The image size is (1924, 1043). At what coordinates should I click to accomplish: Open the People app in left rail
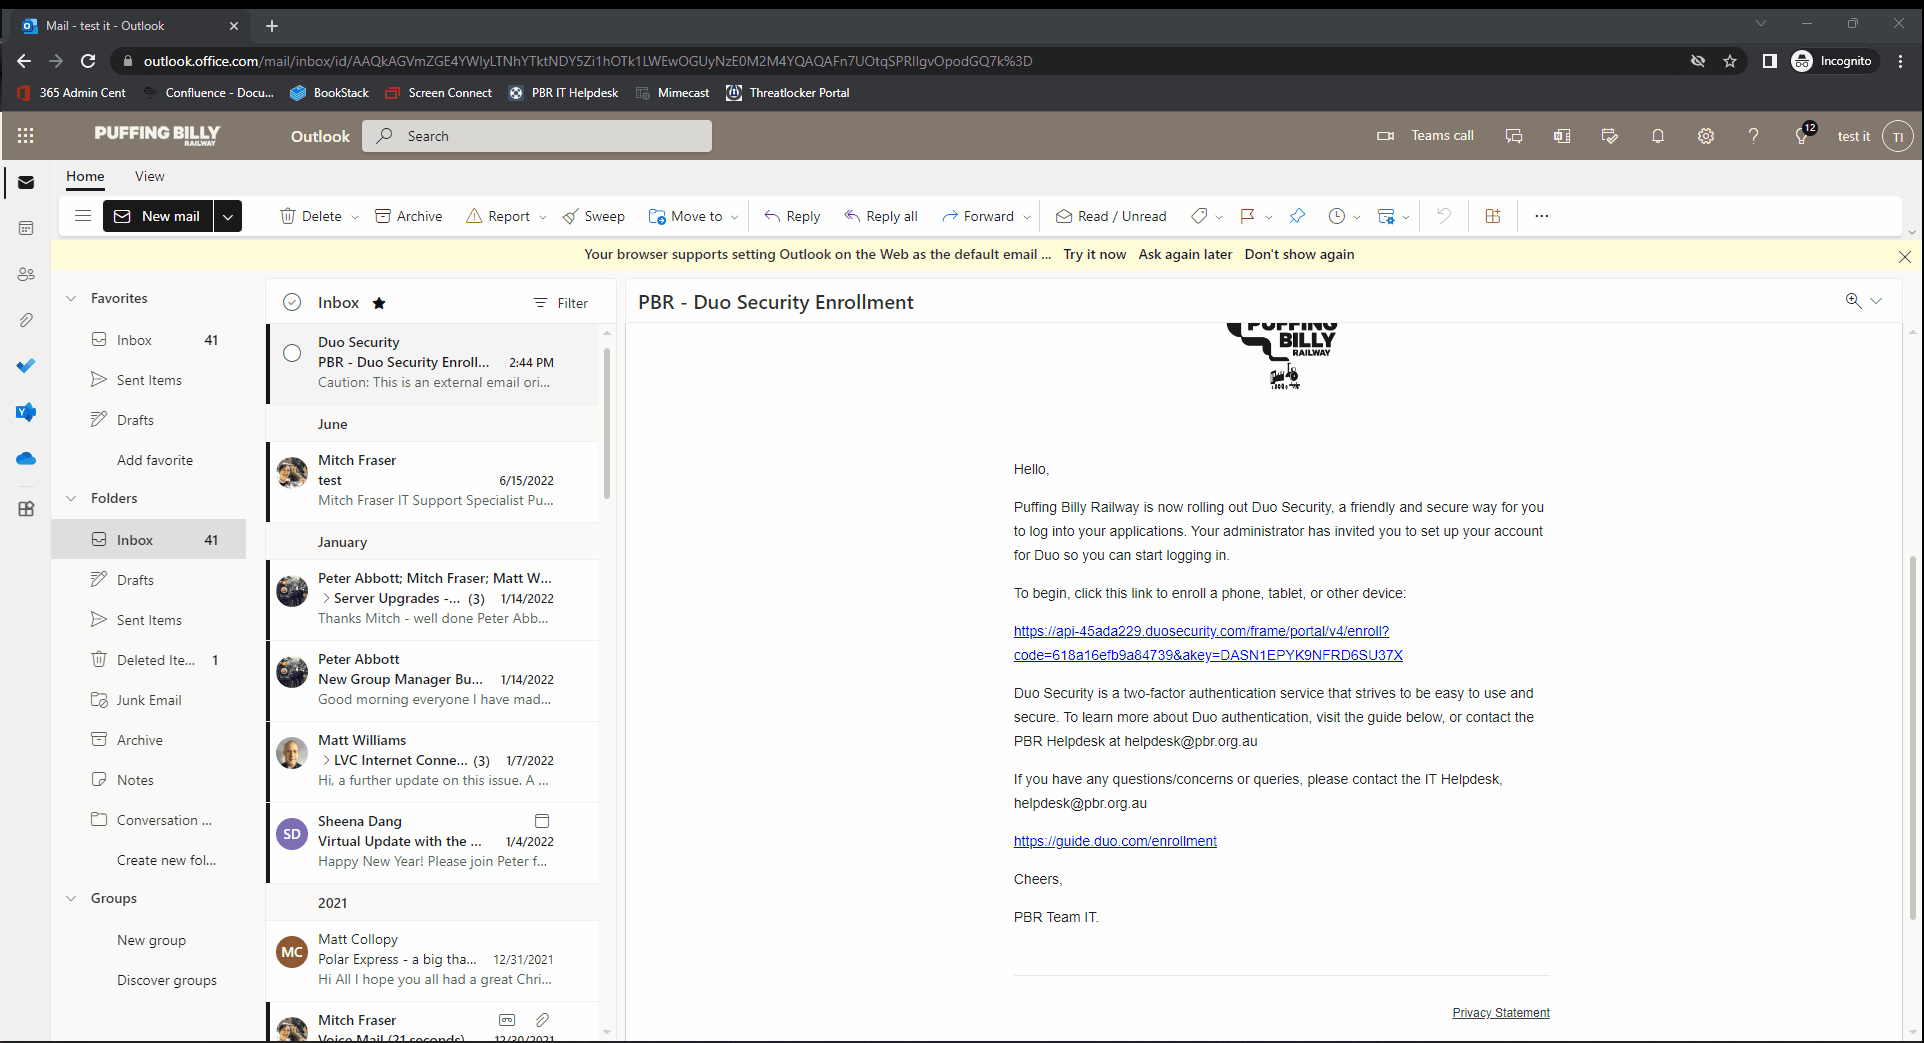[26, 274]
